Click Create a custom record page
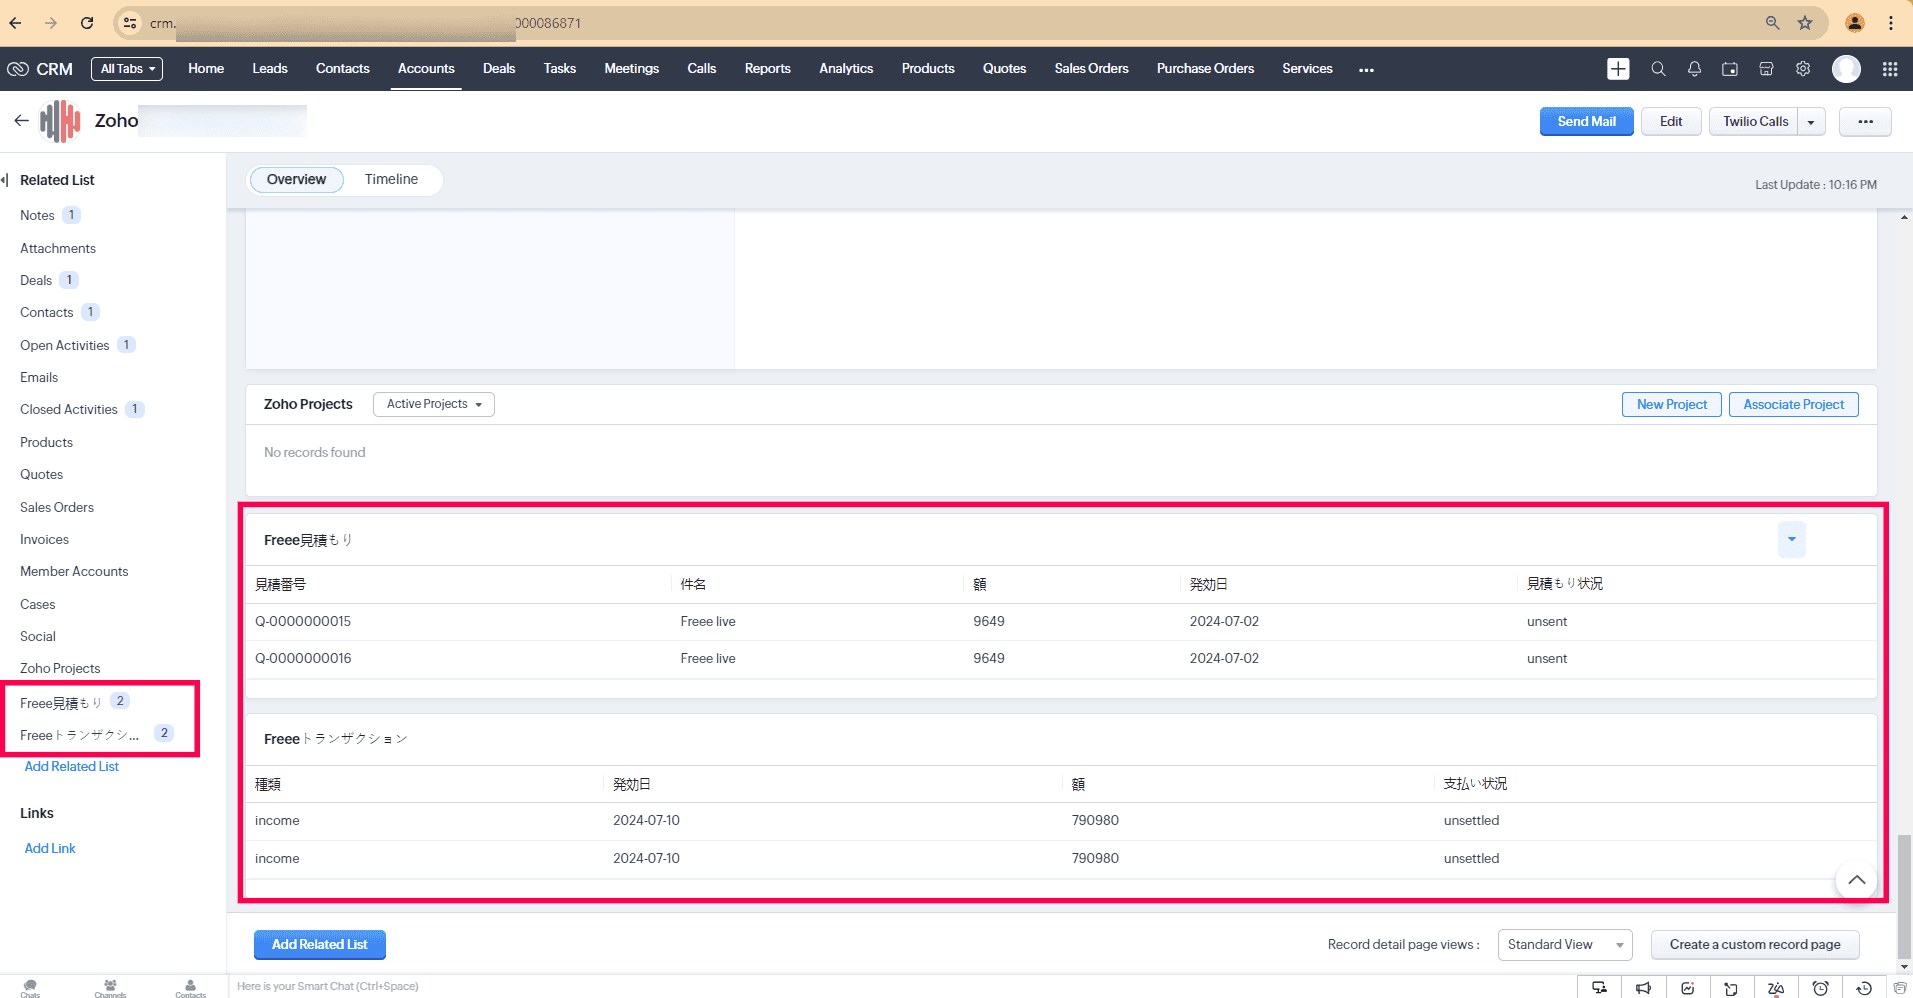This screenshot has height=998, width=1913. tap(1755, 945)
